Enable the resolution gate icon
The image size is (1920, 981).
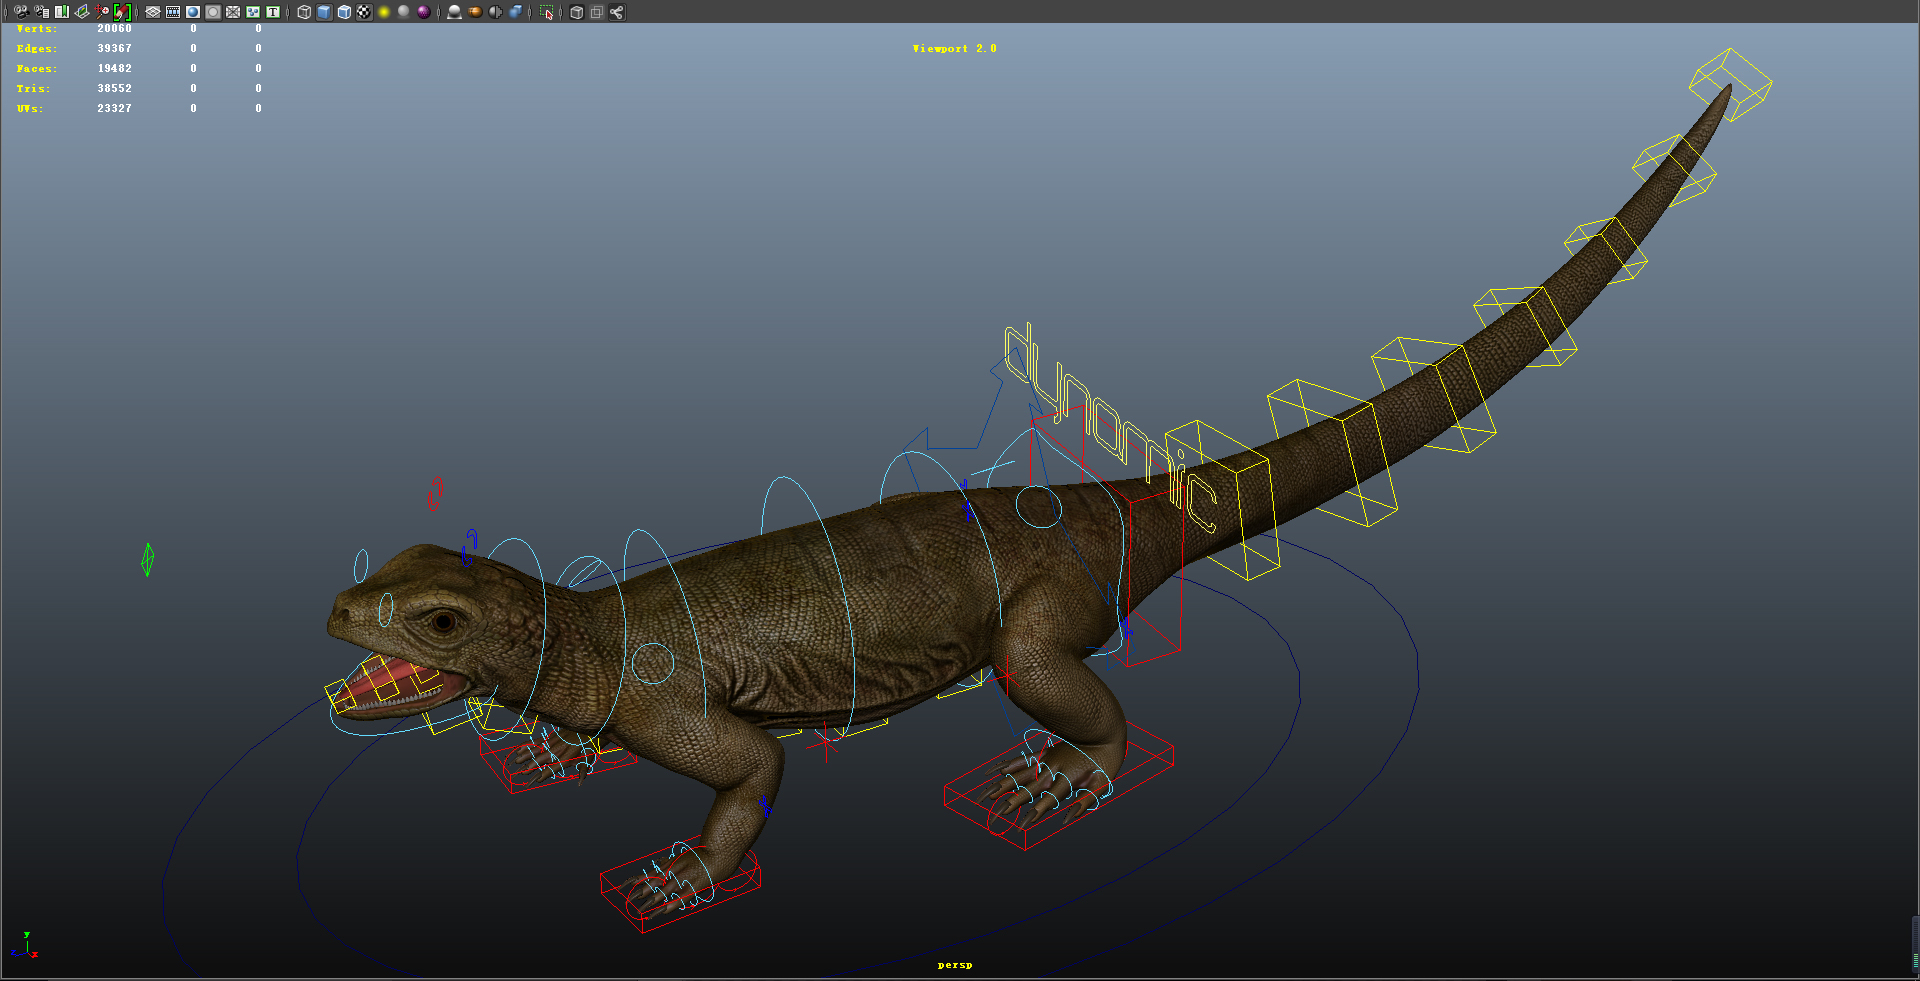pyautogui.click(x=191, y=13)
